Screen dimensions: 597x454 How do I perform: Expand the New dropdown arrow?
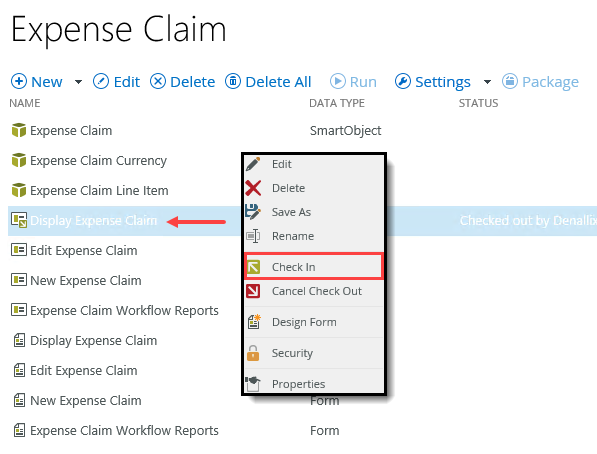pos(78,82)
